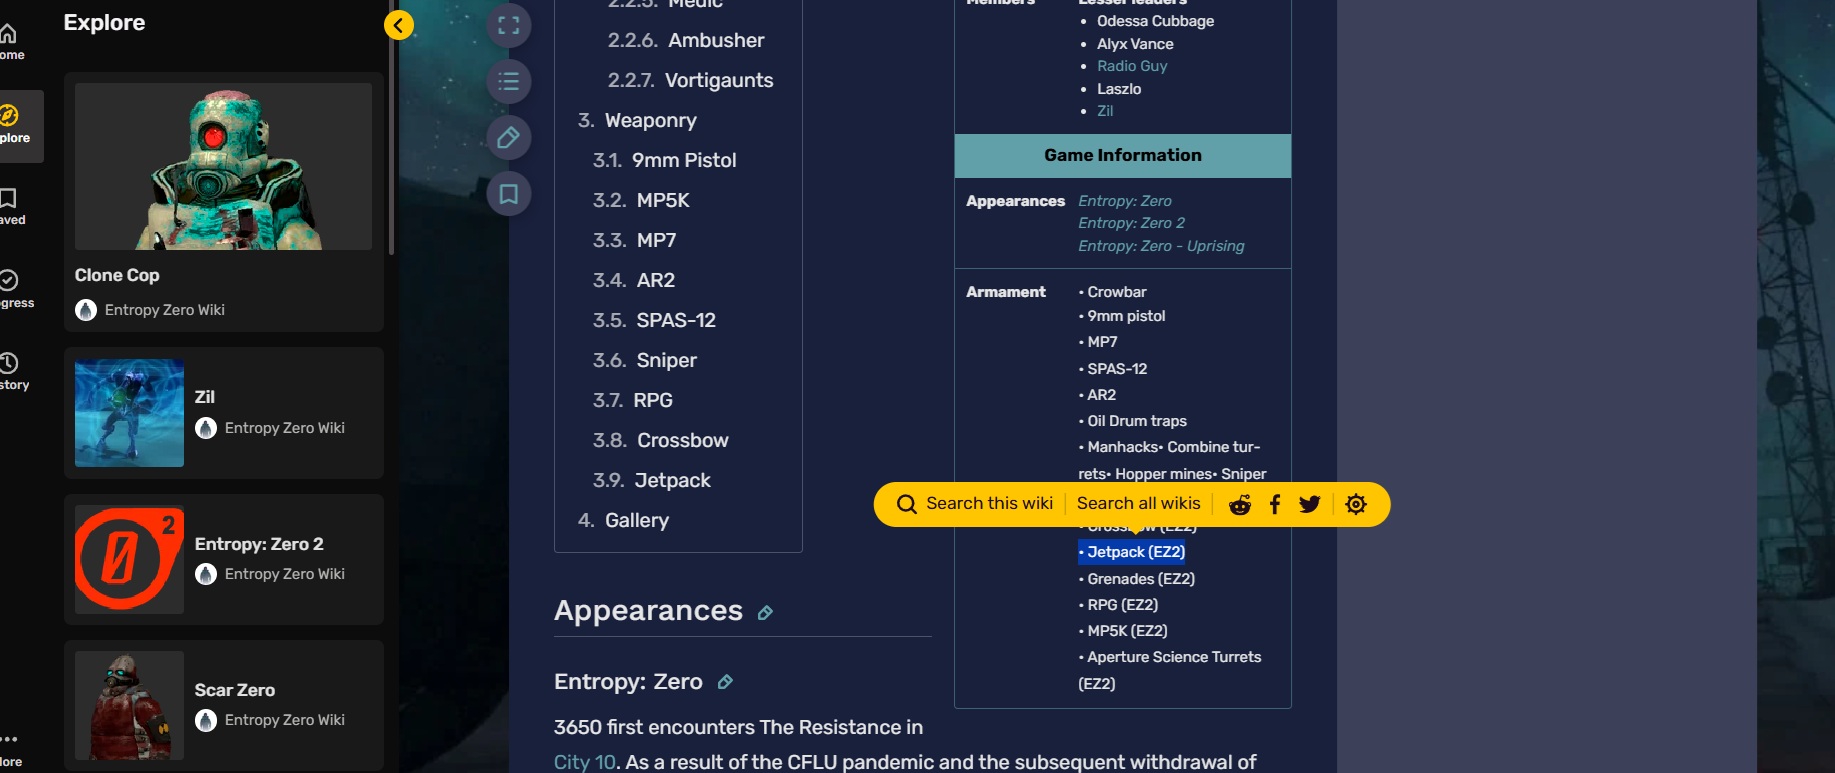1835x773 pixels.
Task: Toggle the table of contents list icon
Action: pos(508,81)
